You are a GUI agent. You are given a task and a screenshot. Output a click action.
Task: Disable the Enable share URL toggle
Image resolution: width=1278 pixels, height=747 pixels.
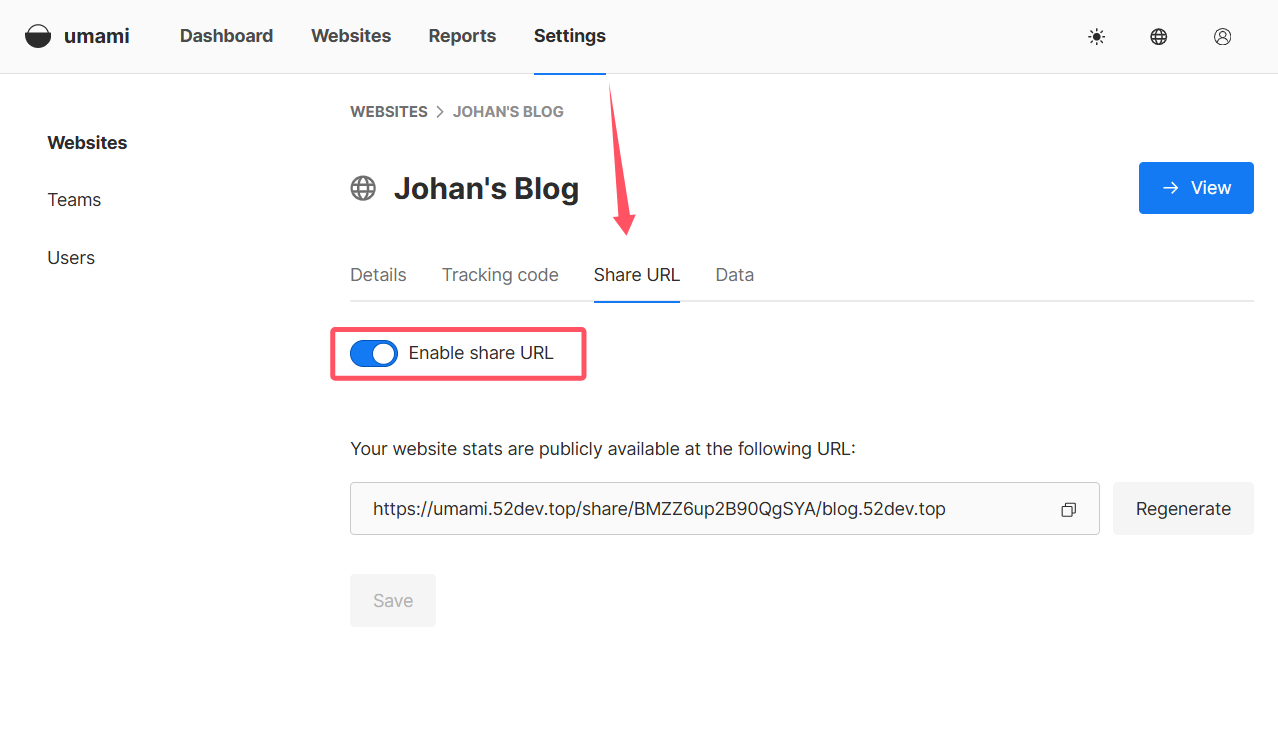tap(374, 353)
